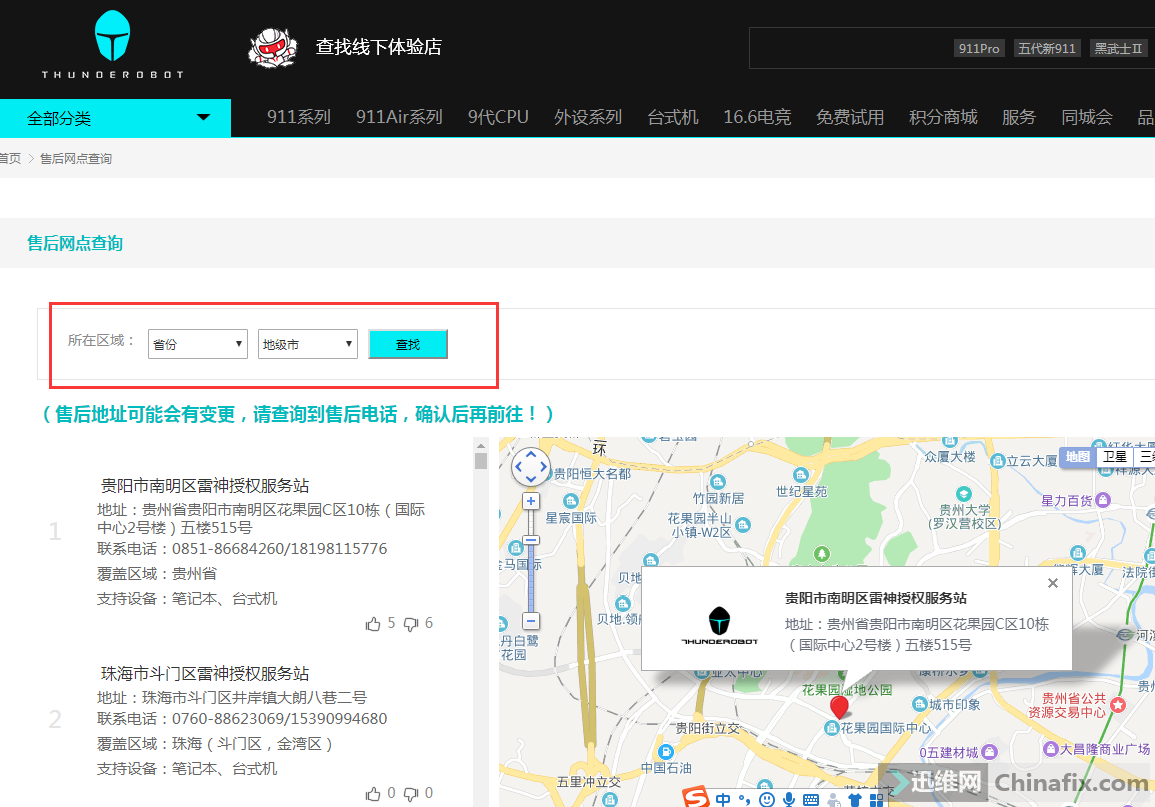Open the 全部分类 category dropdown
This screenshot has height=807, width=1155.
[x=116, y=118]
